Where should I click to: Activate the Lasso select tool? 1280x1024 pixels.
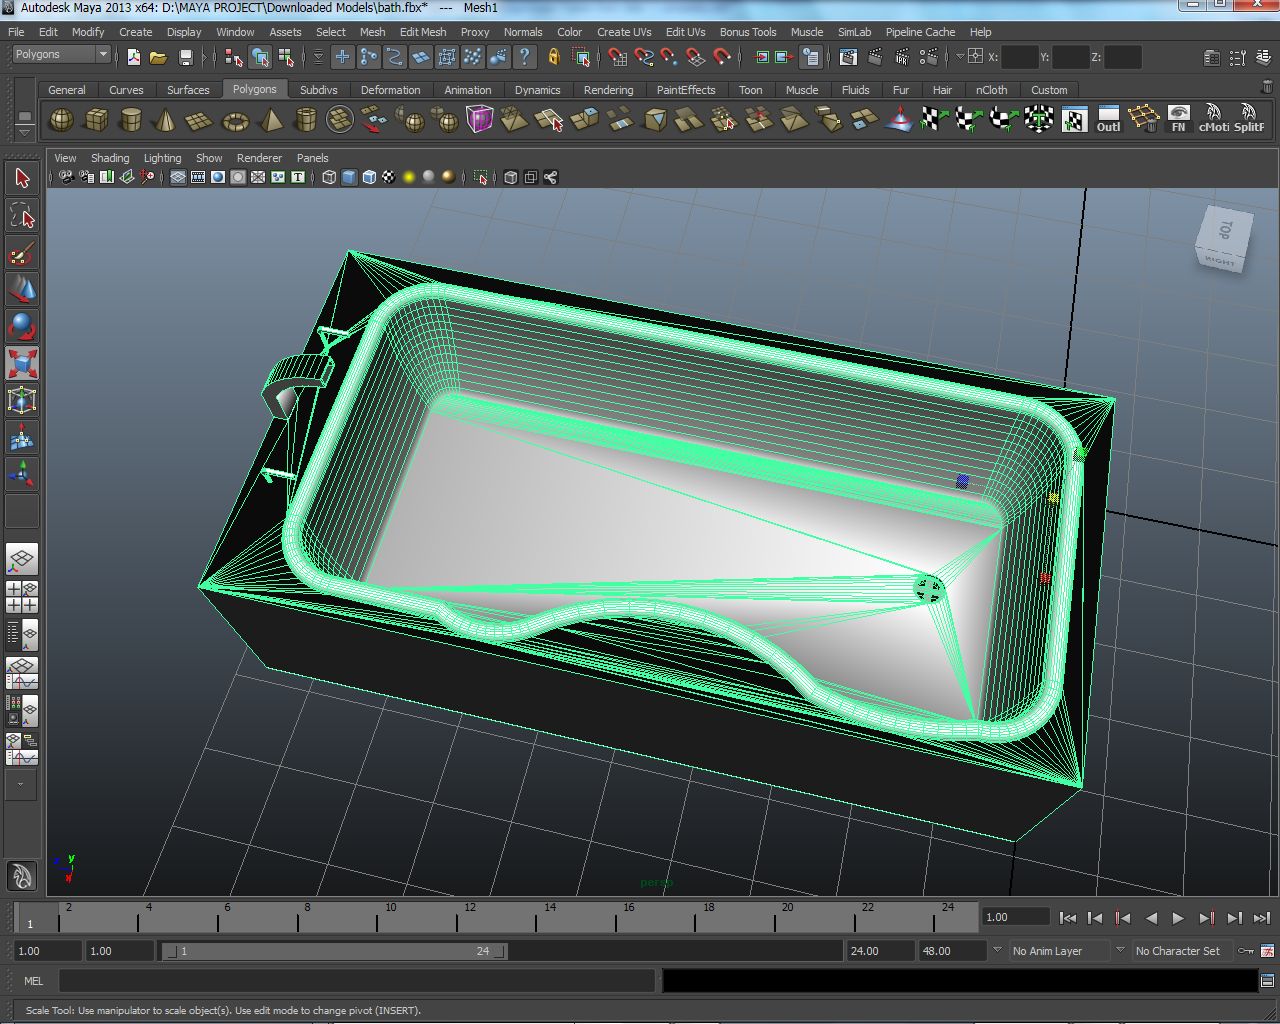tap(22, 216)
